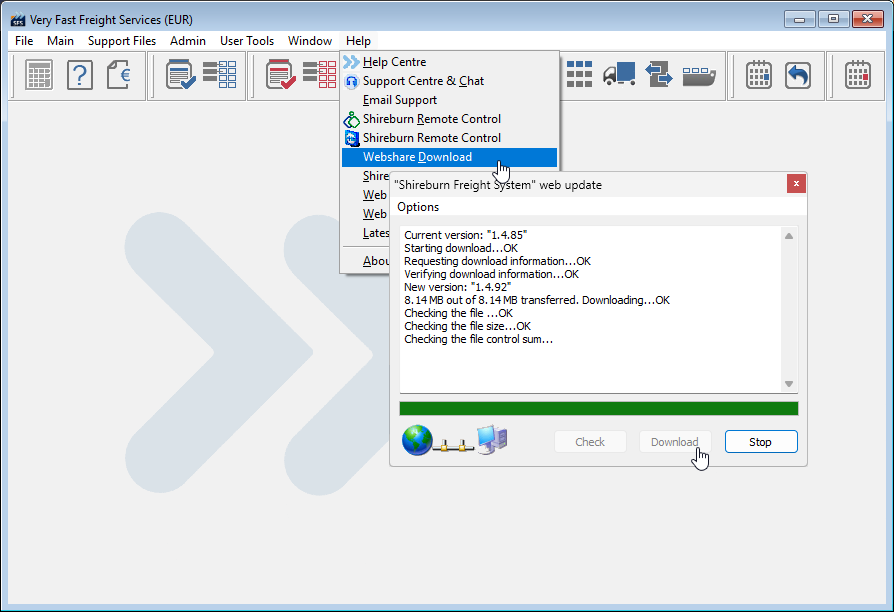Choose Shireburn Remote Control with blue icon
The image size is (894, 612).
coord(449,138)
